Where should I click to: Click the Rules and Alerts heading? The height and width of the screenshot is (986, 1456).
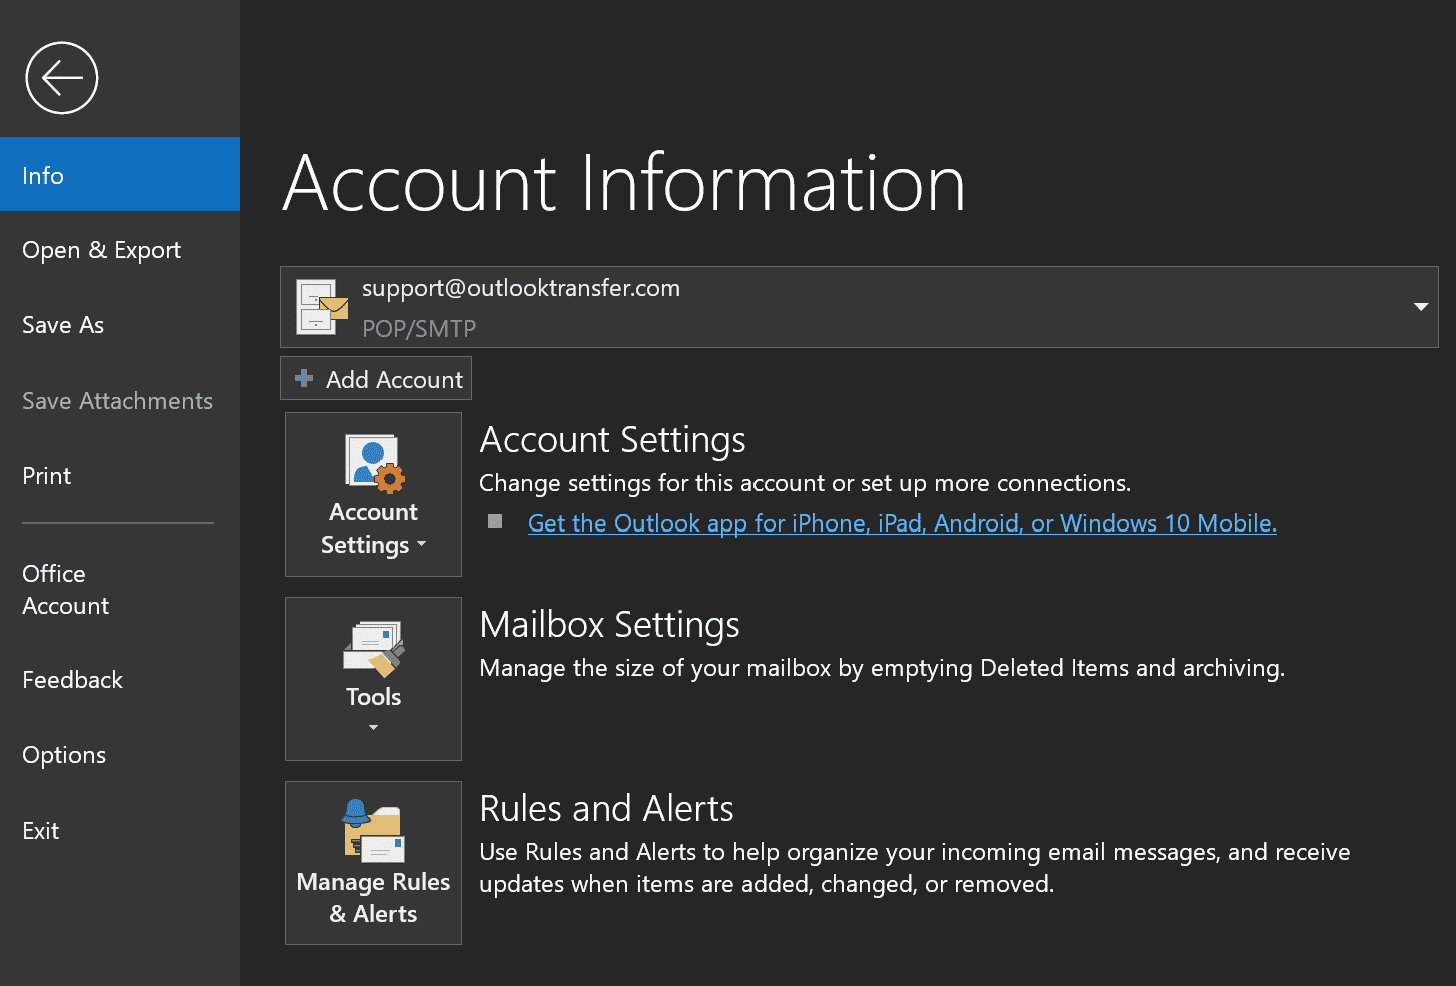coord(606,808)
